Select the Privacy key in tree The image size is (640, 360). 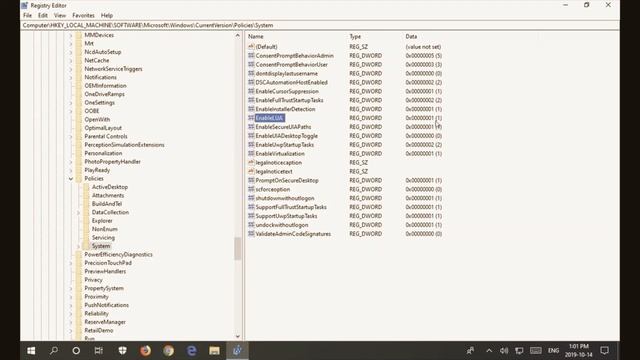pyautogui.click(x=93, y=280)
